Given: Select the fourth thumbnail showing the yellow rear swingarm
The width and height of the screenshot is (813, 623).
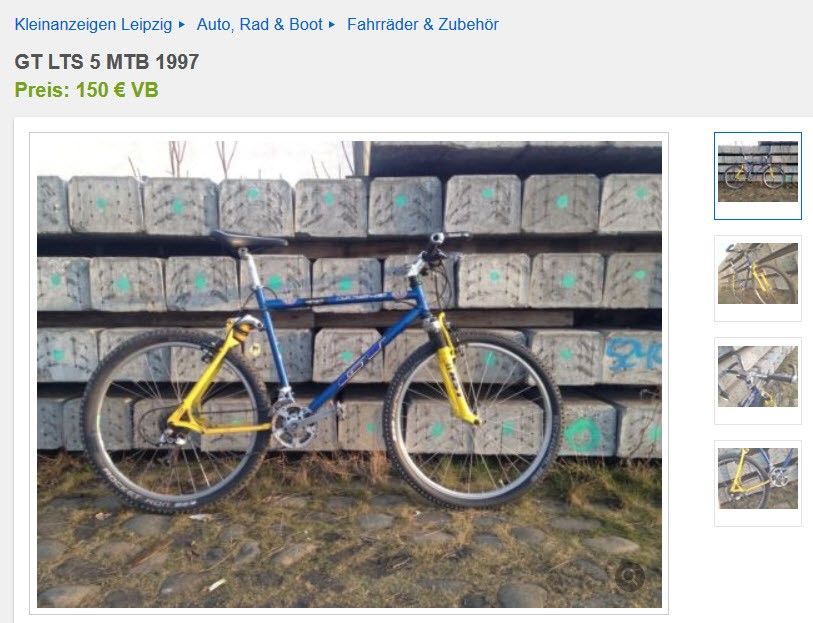Looking at the screenshot, I should pos(758,484).
